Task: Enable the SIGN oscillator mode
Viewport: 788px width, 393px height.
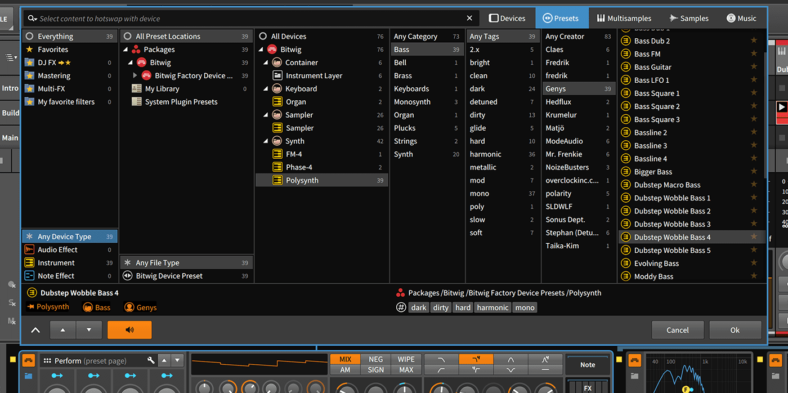Action: [x=375, y=370]
